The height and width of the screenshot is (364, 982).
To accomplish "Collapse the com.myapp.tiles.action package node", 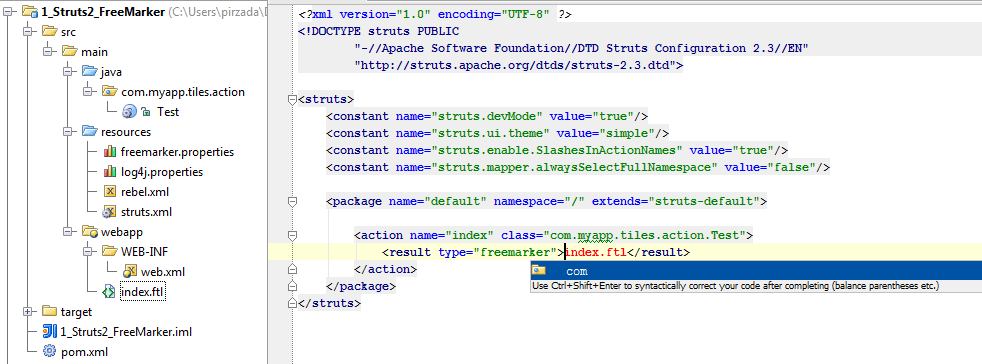I will point(88,91).
